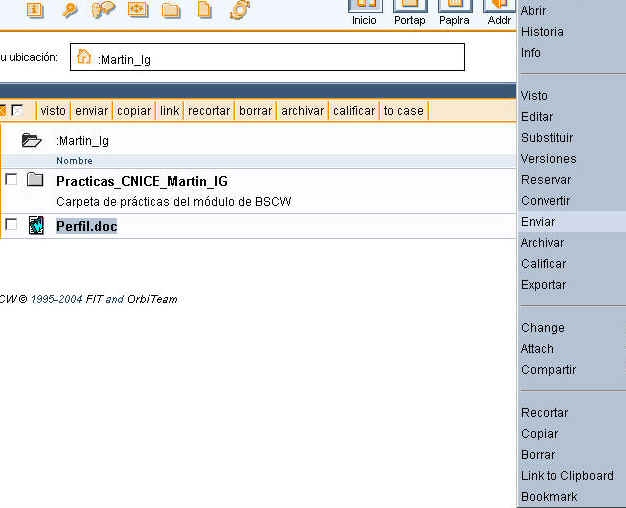Choose Enviar from the context menu

[x=538, y=222]
